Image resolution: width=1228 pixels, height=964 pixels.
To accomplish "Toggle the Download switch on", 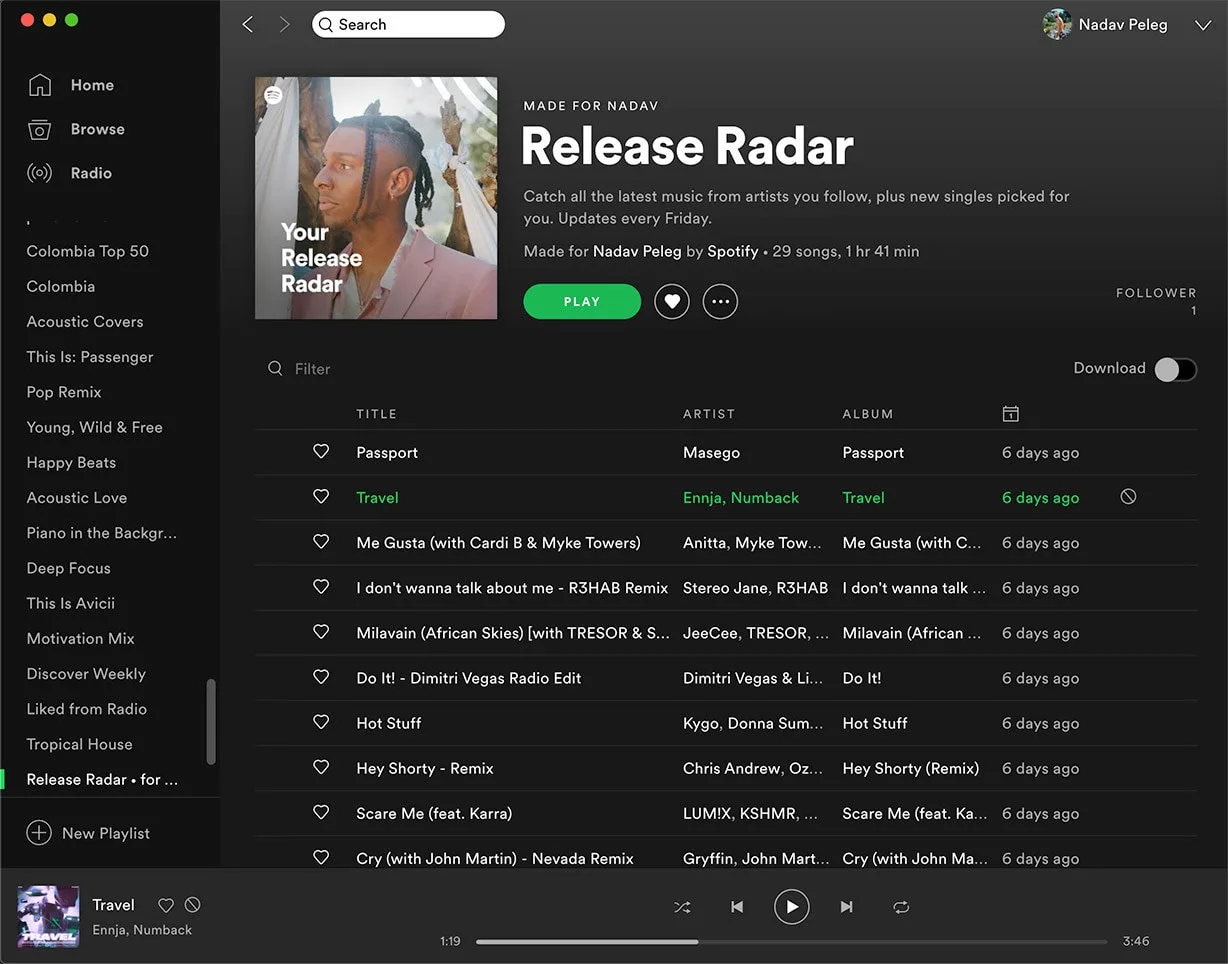I will (1175, 369).
